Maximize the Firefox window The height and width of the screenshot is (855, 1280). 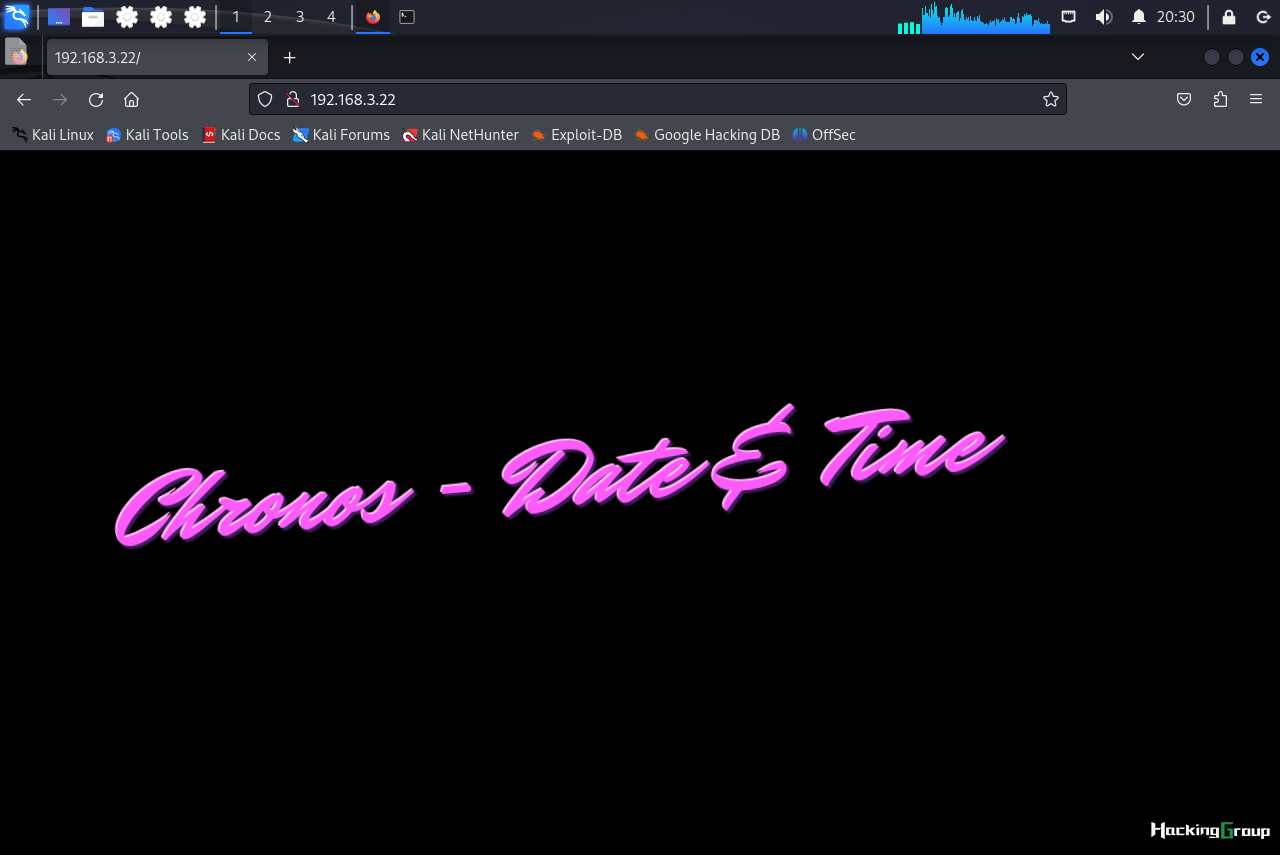tap(1236, 57)
